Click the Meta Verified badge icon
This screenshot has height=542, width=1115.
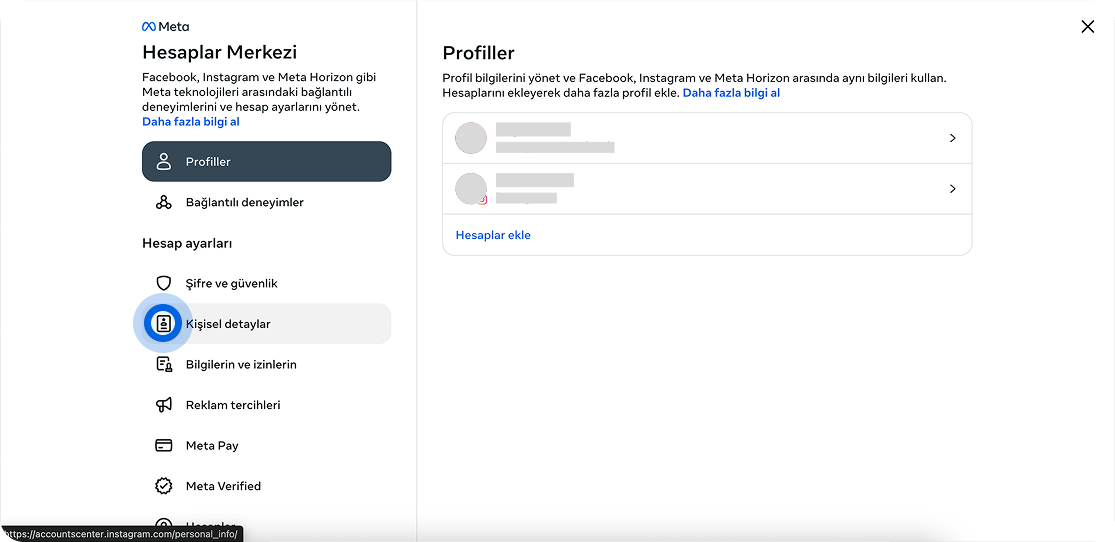click(x=164, y=486)
